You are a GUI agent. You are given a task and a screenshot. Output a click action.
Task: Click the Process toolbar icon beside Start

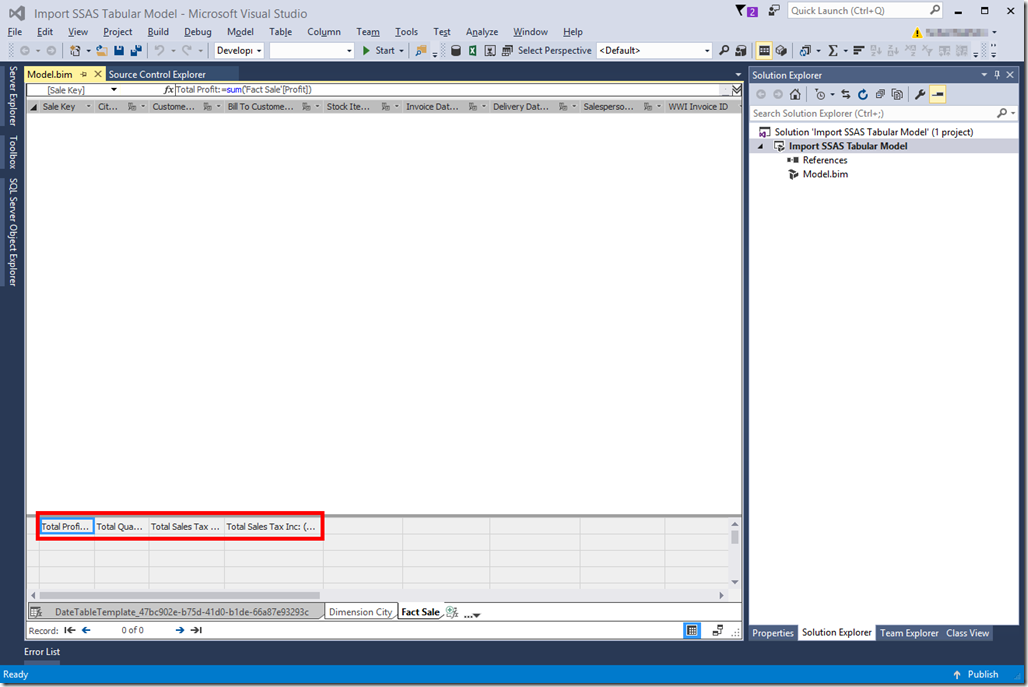point(421,50)
